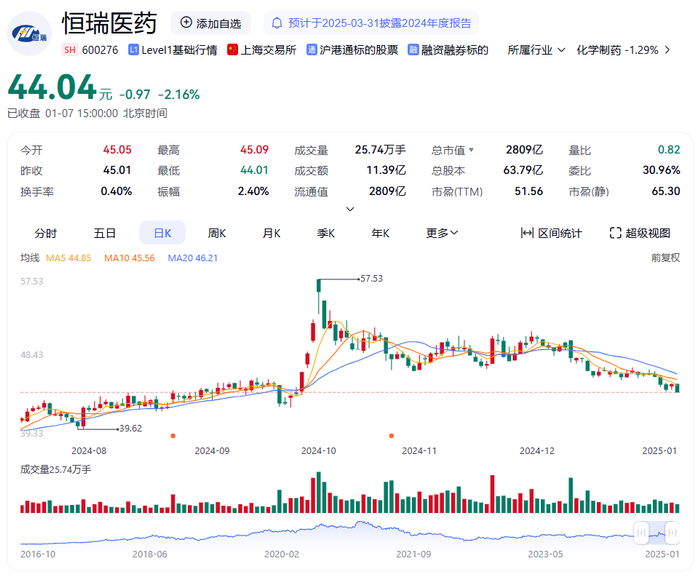
Task: Click the right handle of timeline range slider
Action: click(x=672, y=532)
